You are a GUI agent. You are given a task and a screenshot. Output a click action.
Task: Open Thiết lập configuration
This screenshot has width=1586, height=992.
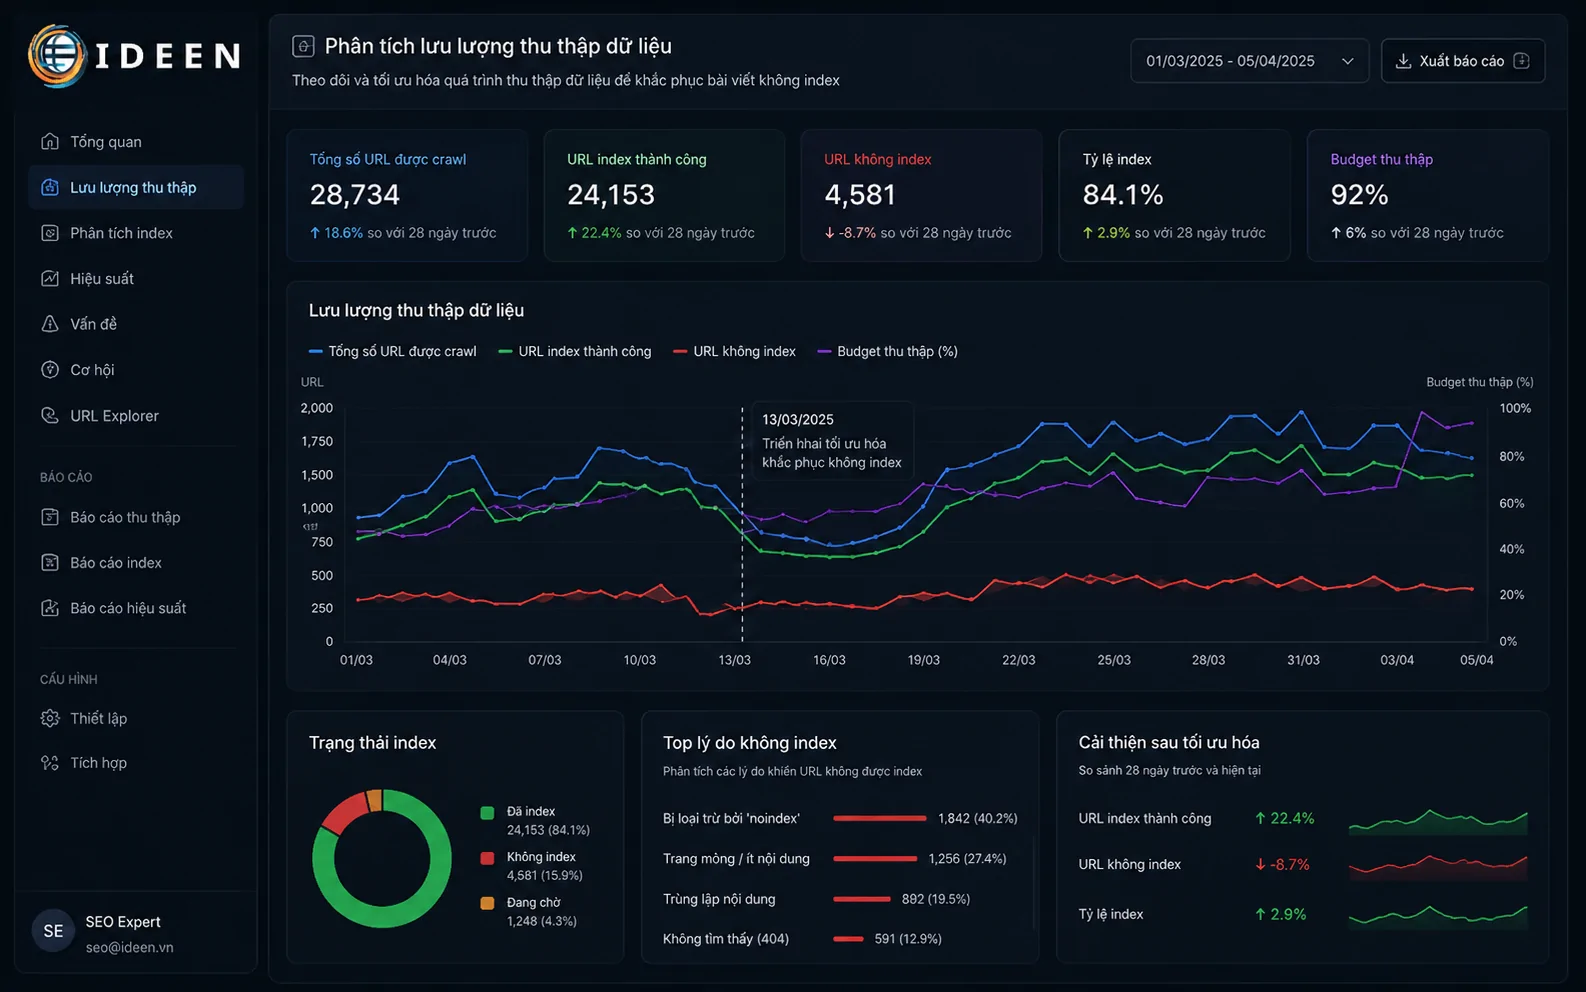[136, 718]
